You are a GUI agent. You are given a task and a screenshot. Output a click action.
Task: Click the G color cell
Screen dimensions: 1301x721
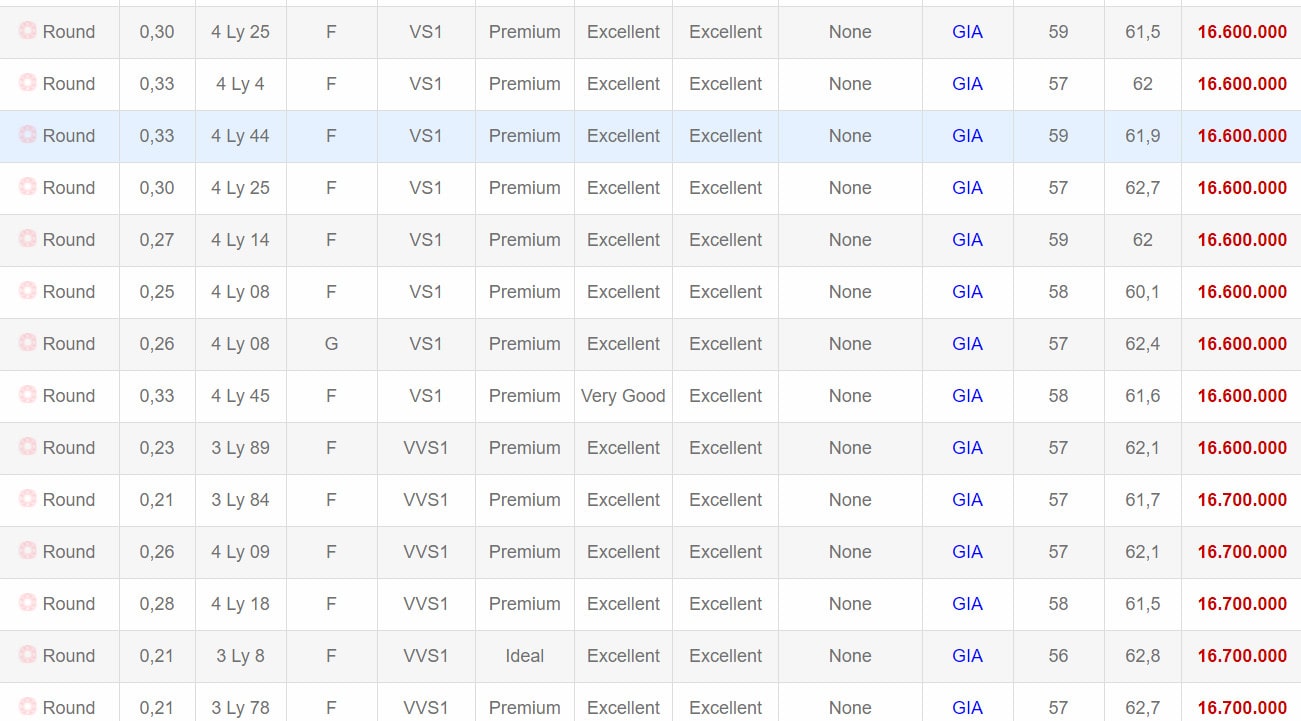(x=331, y=344)
